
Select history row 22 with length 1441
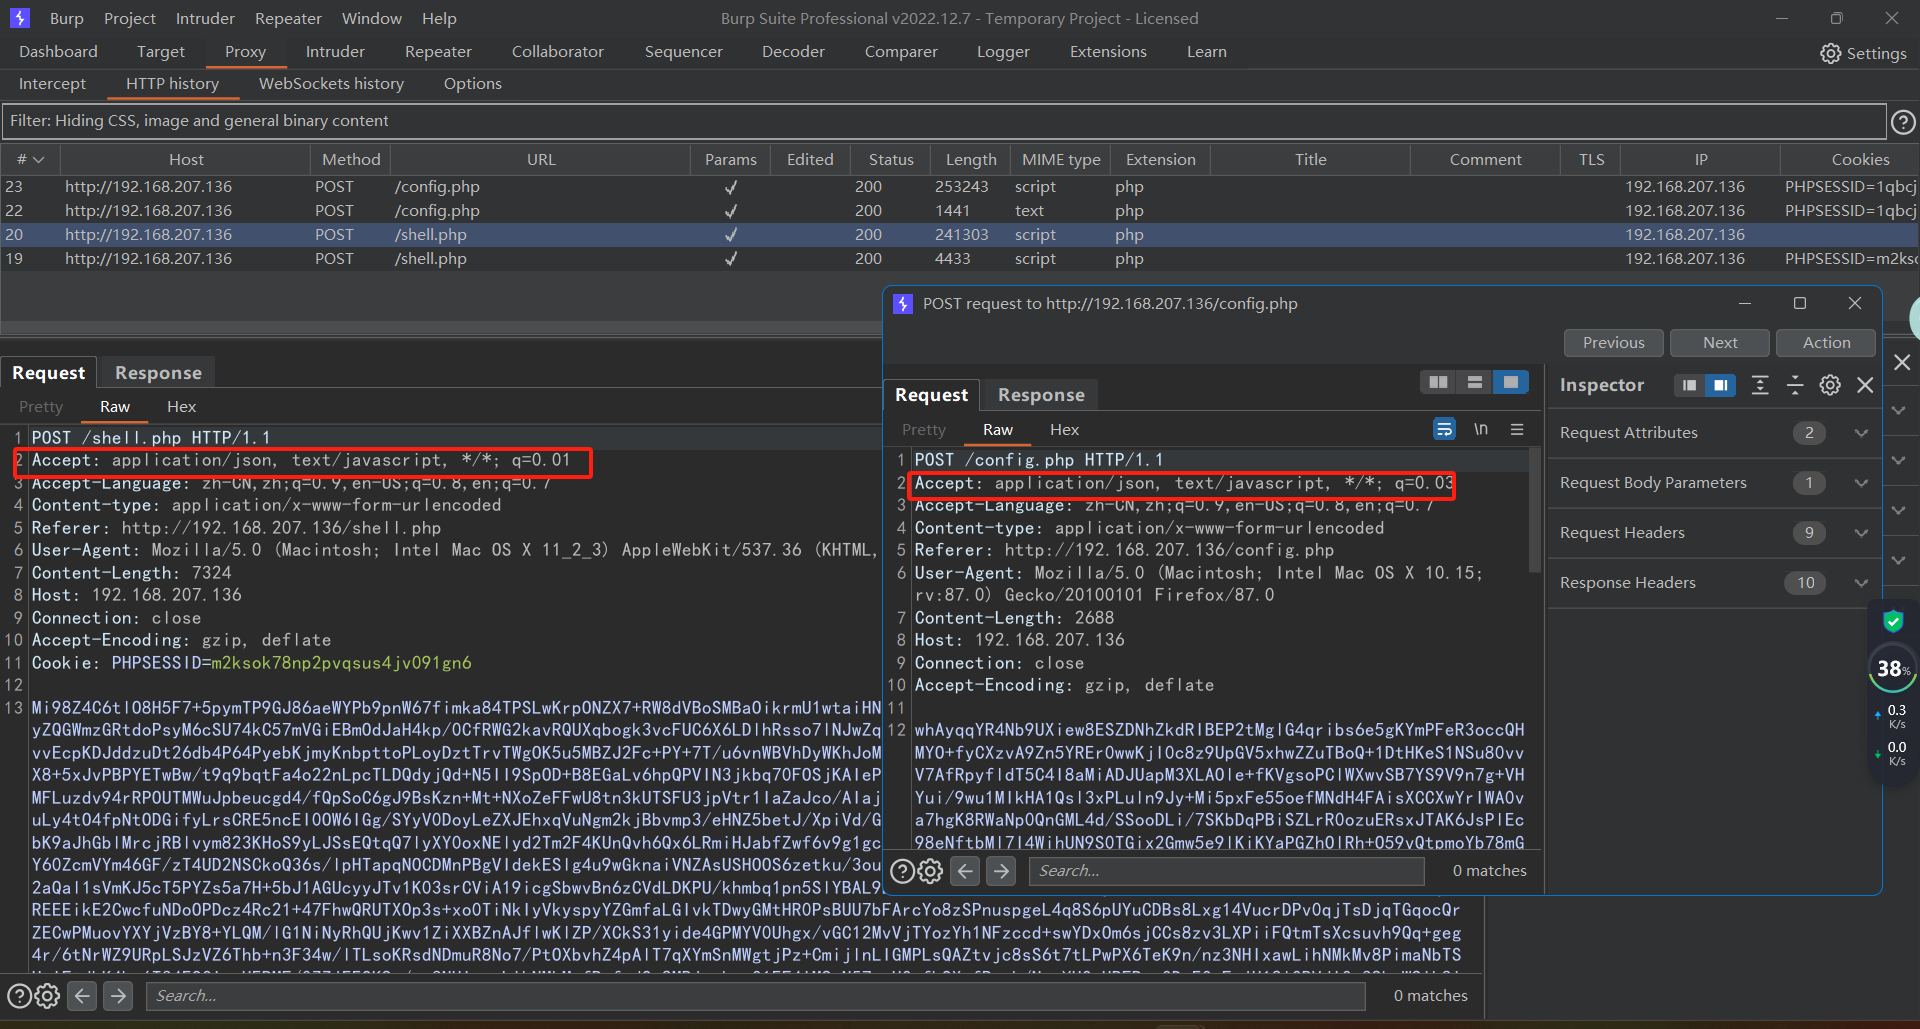tap(960, 211)
